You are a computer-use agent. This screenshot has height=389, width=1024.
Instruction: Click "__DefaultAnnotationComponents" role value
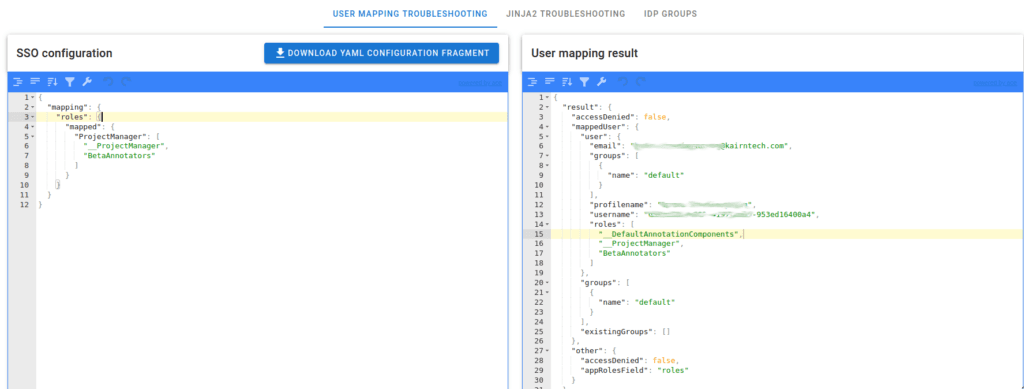(x=670, y=234)
